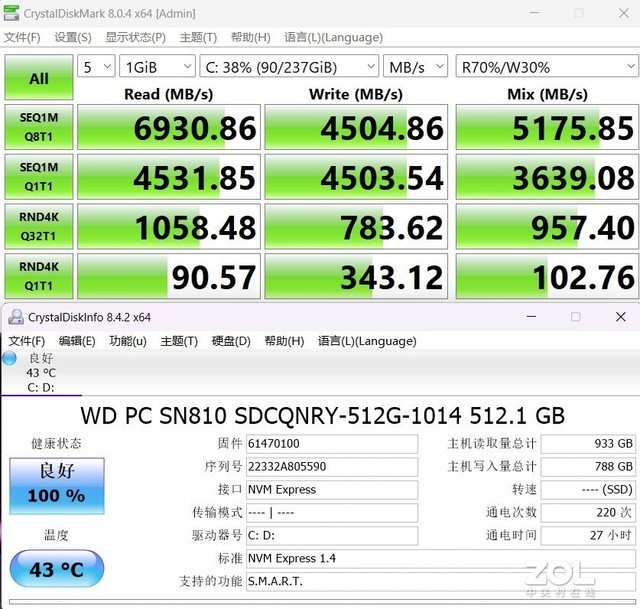Viewport: 640px width, 609px height.
Task: Open the drive selector C: 38% dropdown
Action: click(x=289, y=67)
